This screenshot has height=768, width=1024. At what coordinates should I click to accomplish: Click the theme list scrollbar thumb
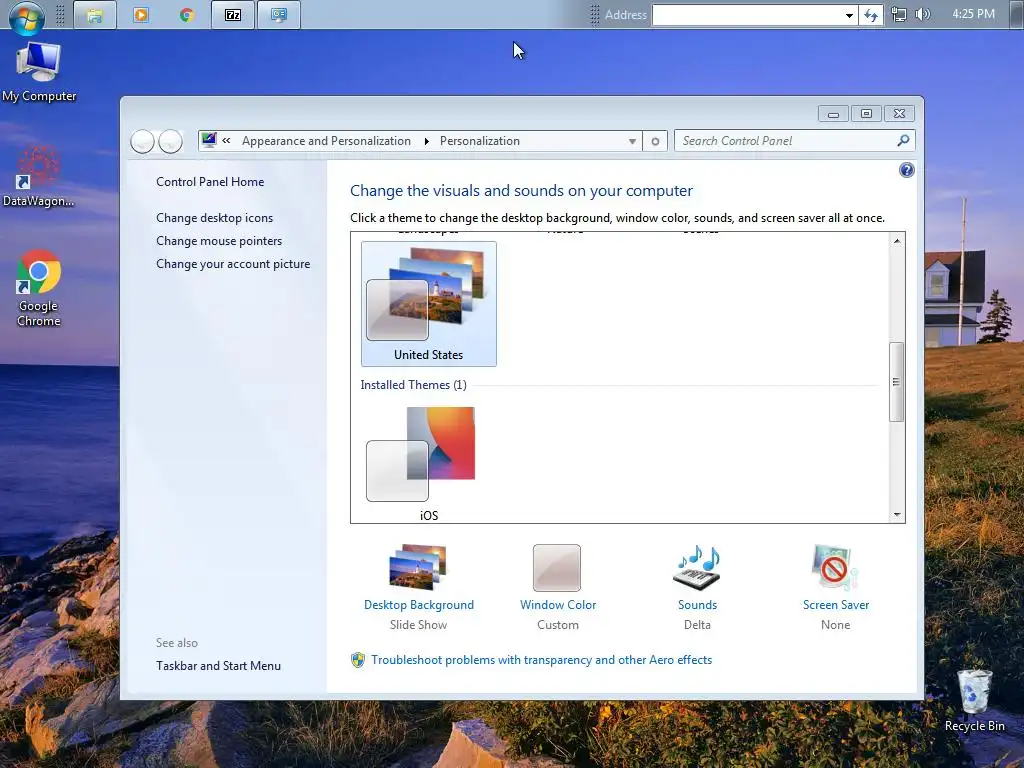click(897, 381)
